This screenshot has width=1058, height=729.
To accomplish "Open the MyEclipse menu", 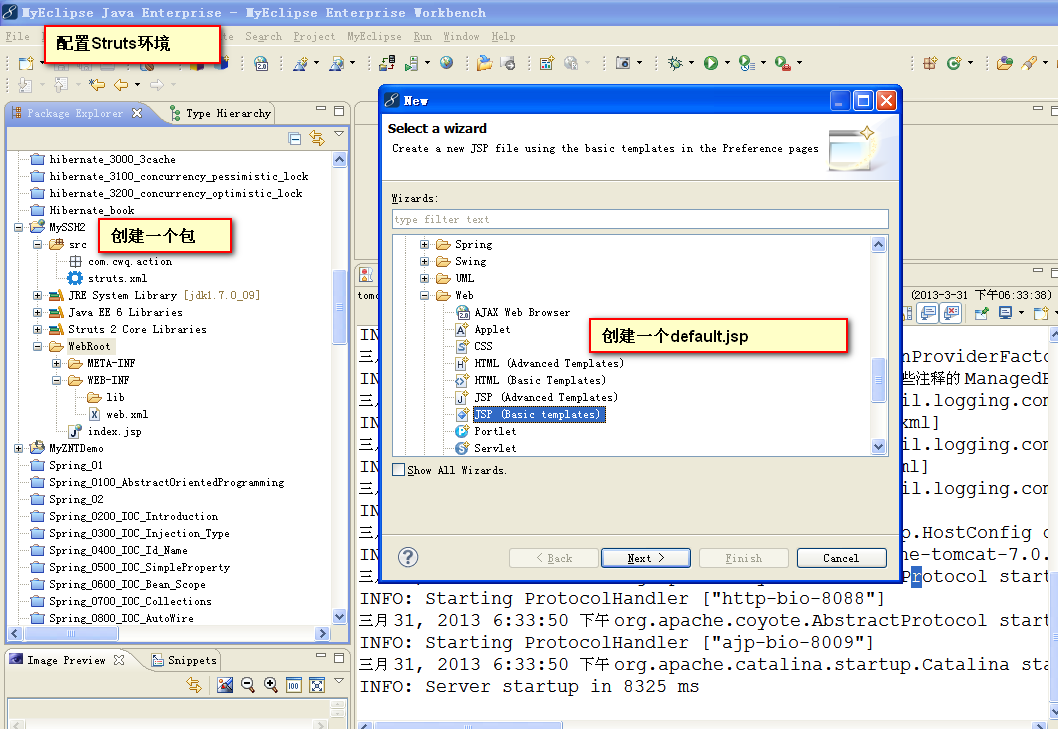I will pyautogui.click(x=374, y=36).
